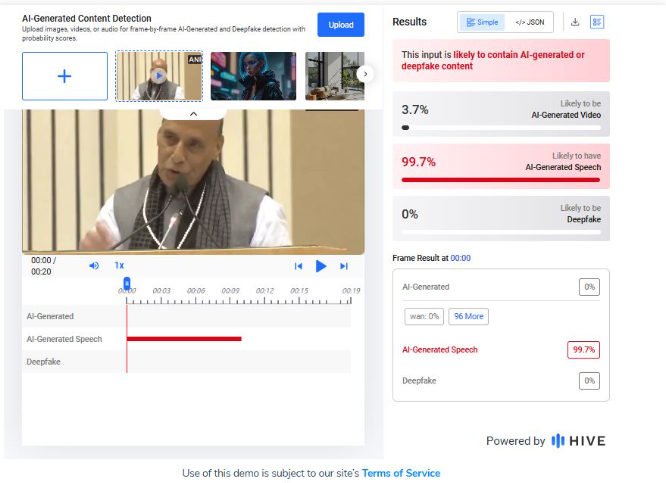Change playback speed from 1x
The width and height of the screenshot is (666, 483).
119,266
